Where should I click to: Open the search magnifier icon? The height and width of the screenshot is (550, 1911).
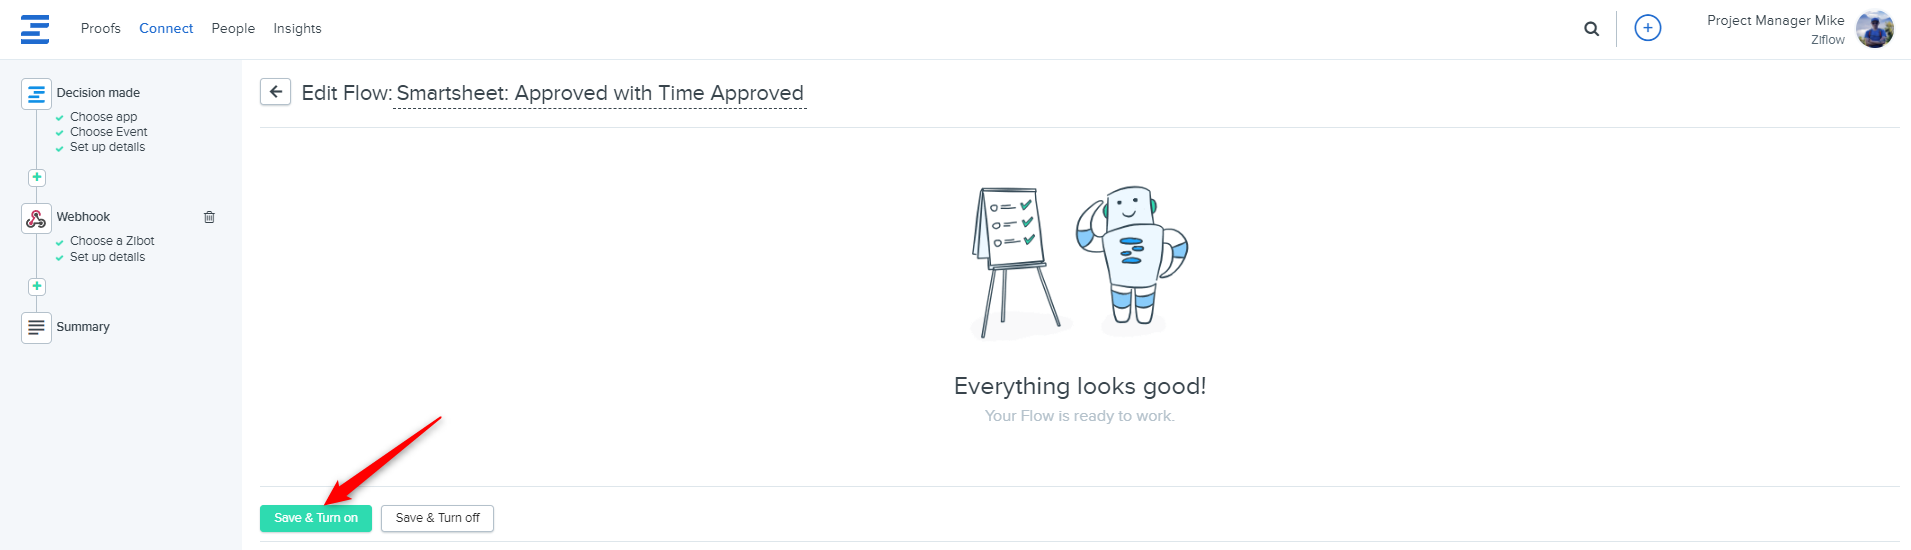click(1591, 29)
